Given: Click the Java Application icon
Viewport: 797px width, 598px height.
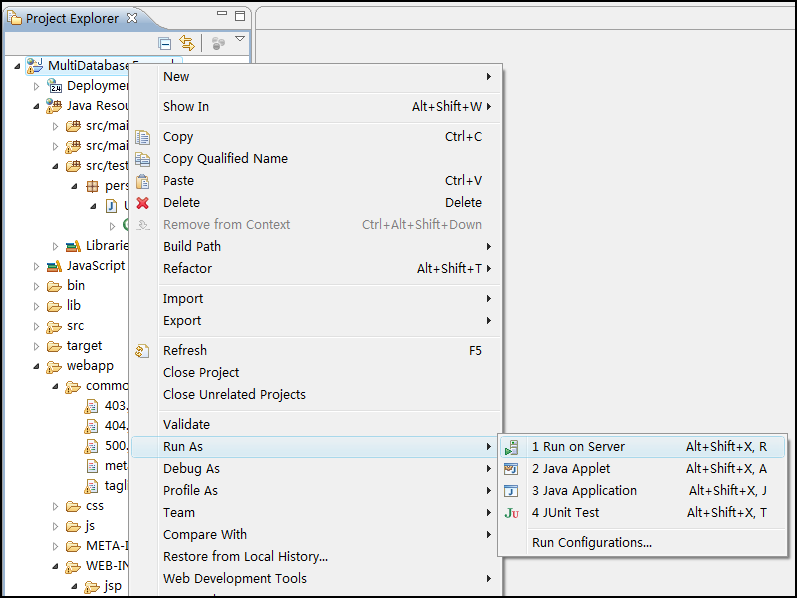Looking at the screenshot, I should coord(511,491).
